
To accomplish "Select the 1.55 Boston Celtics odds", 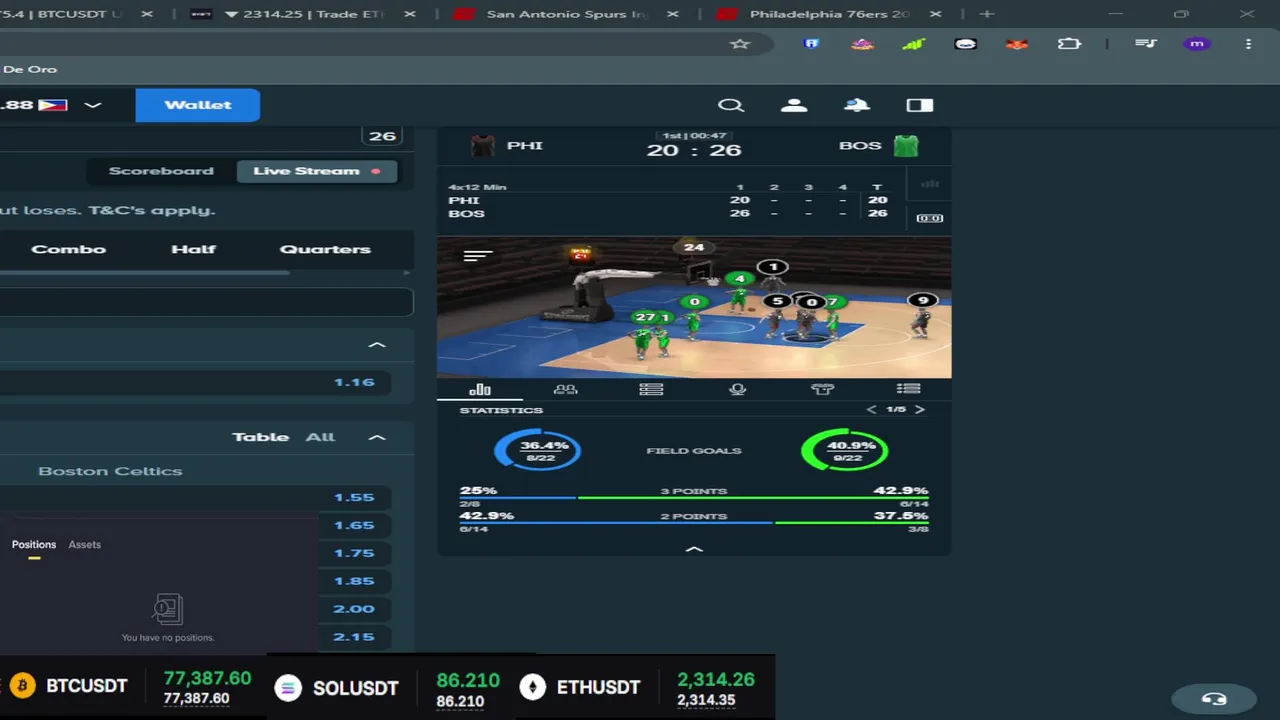I will point(354,497).
